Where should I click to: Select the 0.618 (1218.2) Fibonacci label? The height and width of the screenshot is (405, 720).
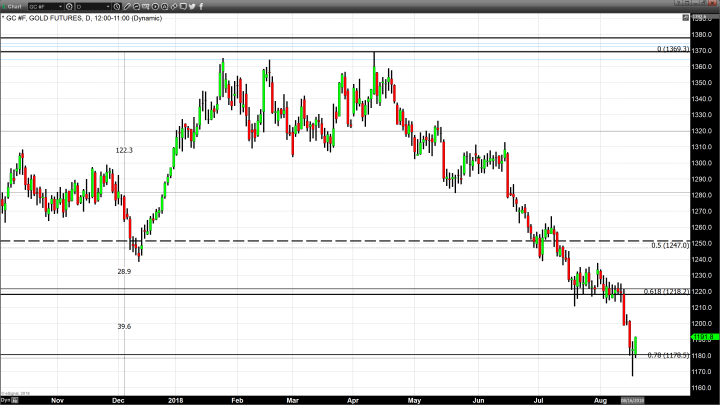(666, 292)
